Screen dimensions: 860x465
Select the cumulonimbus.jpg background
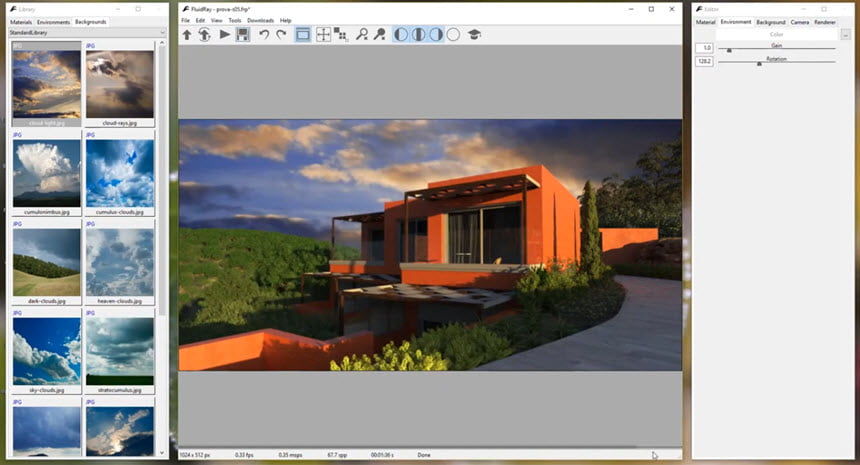tap(47, 173)
